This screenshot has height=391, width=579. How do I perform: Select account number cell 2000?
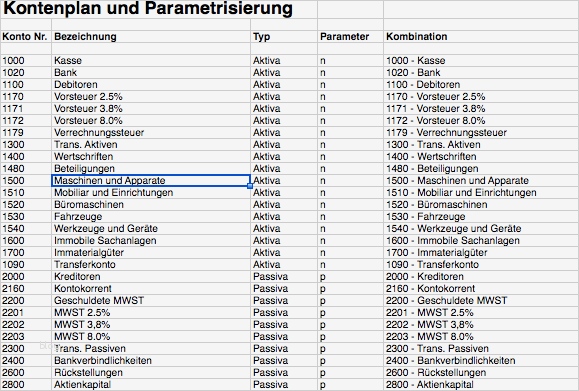[26, 277]
